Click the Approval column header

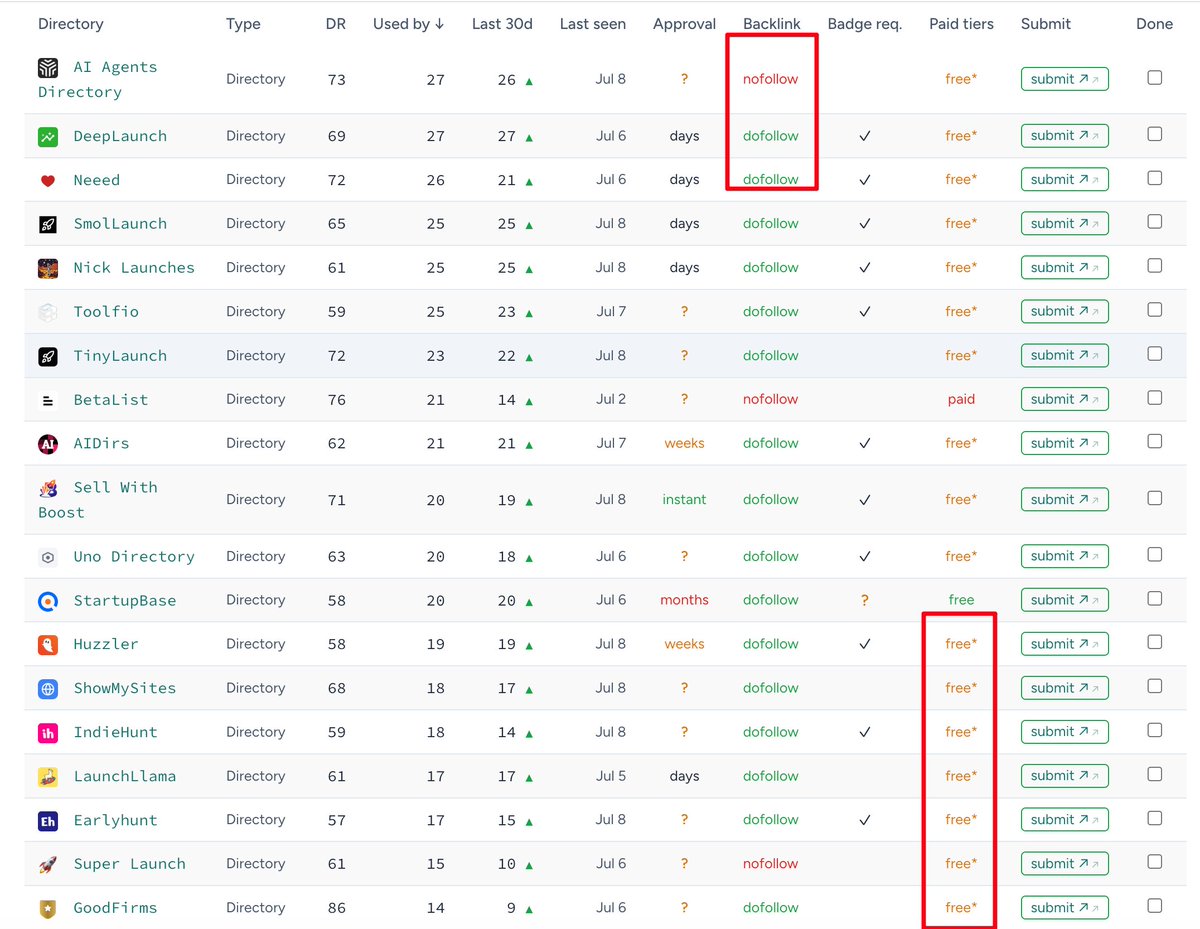[x=685, y=24]
